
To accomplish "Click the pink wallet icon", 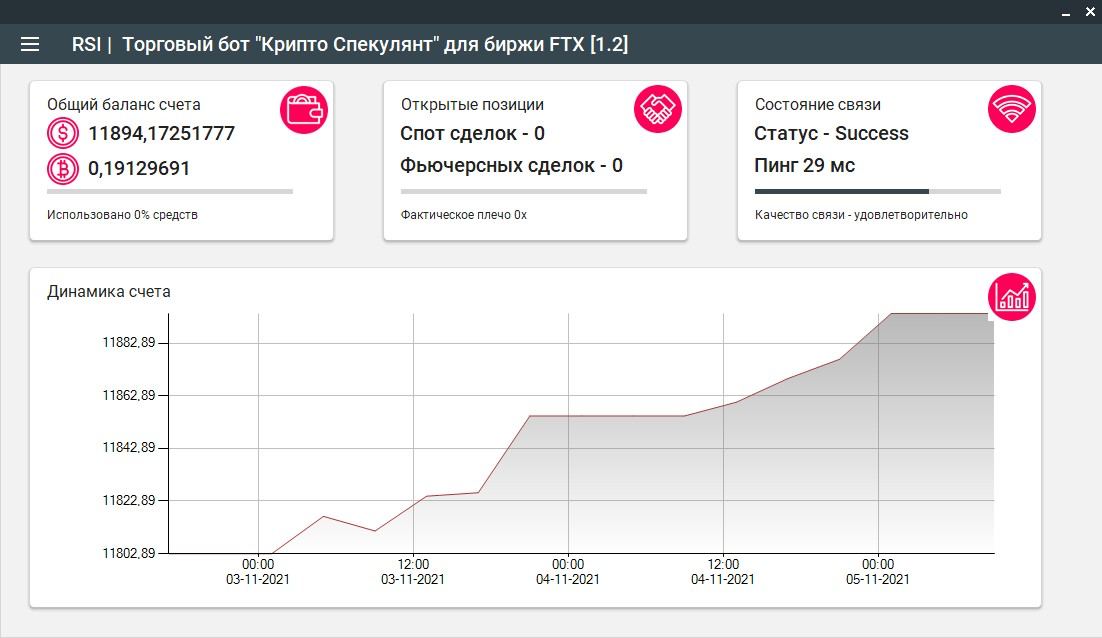I will pyautogui.click(x=304, y=110).
